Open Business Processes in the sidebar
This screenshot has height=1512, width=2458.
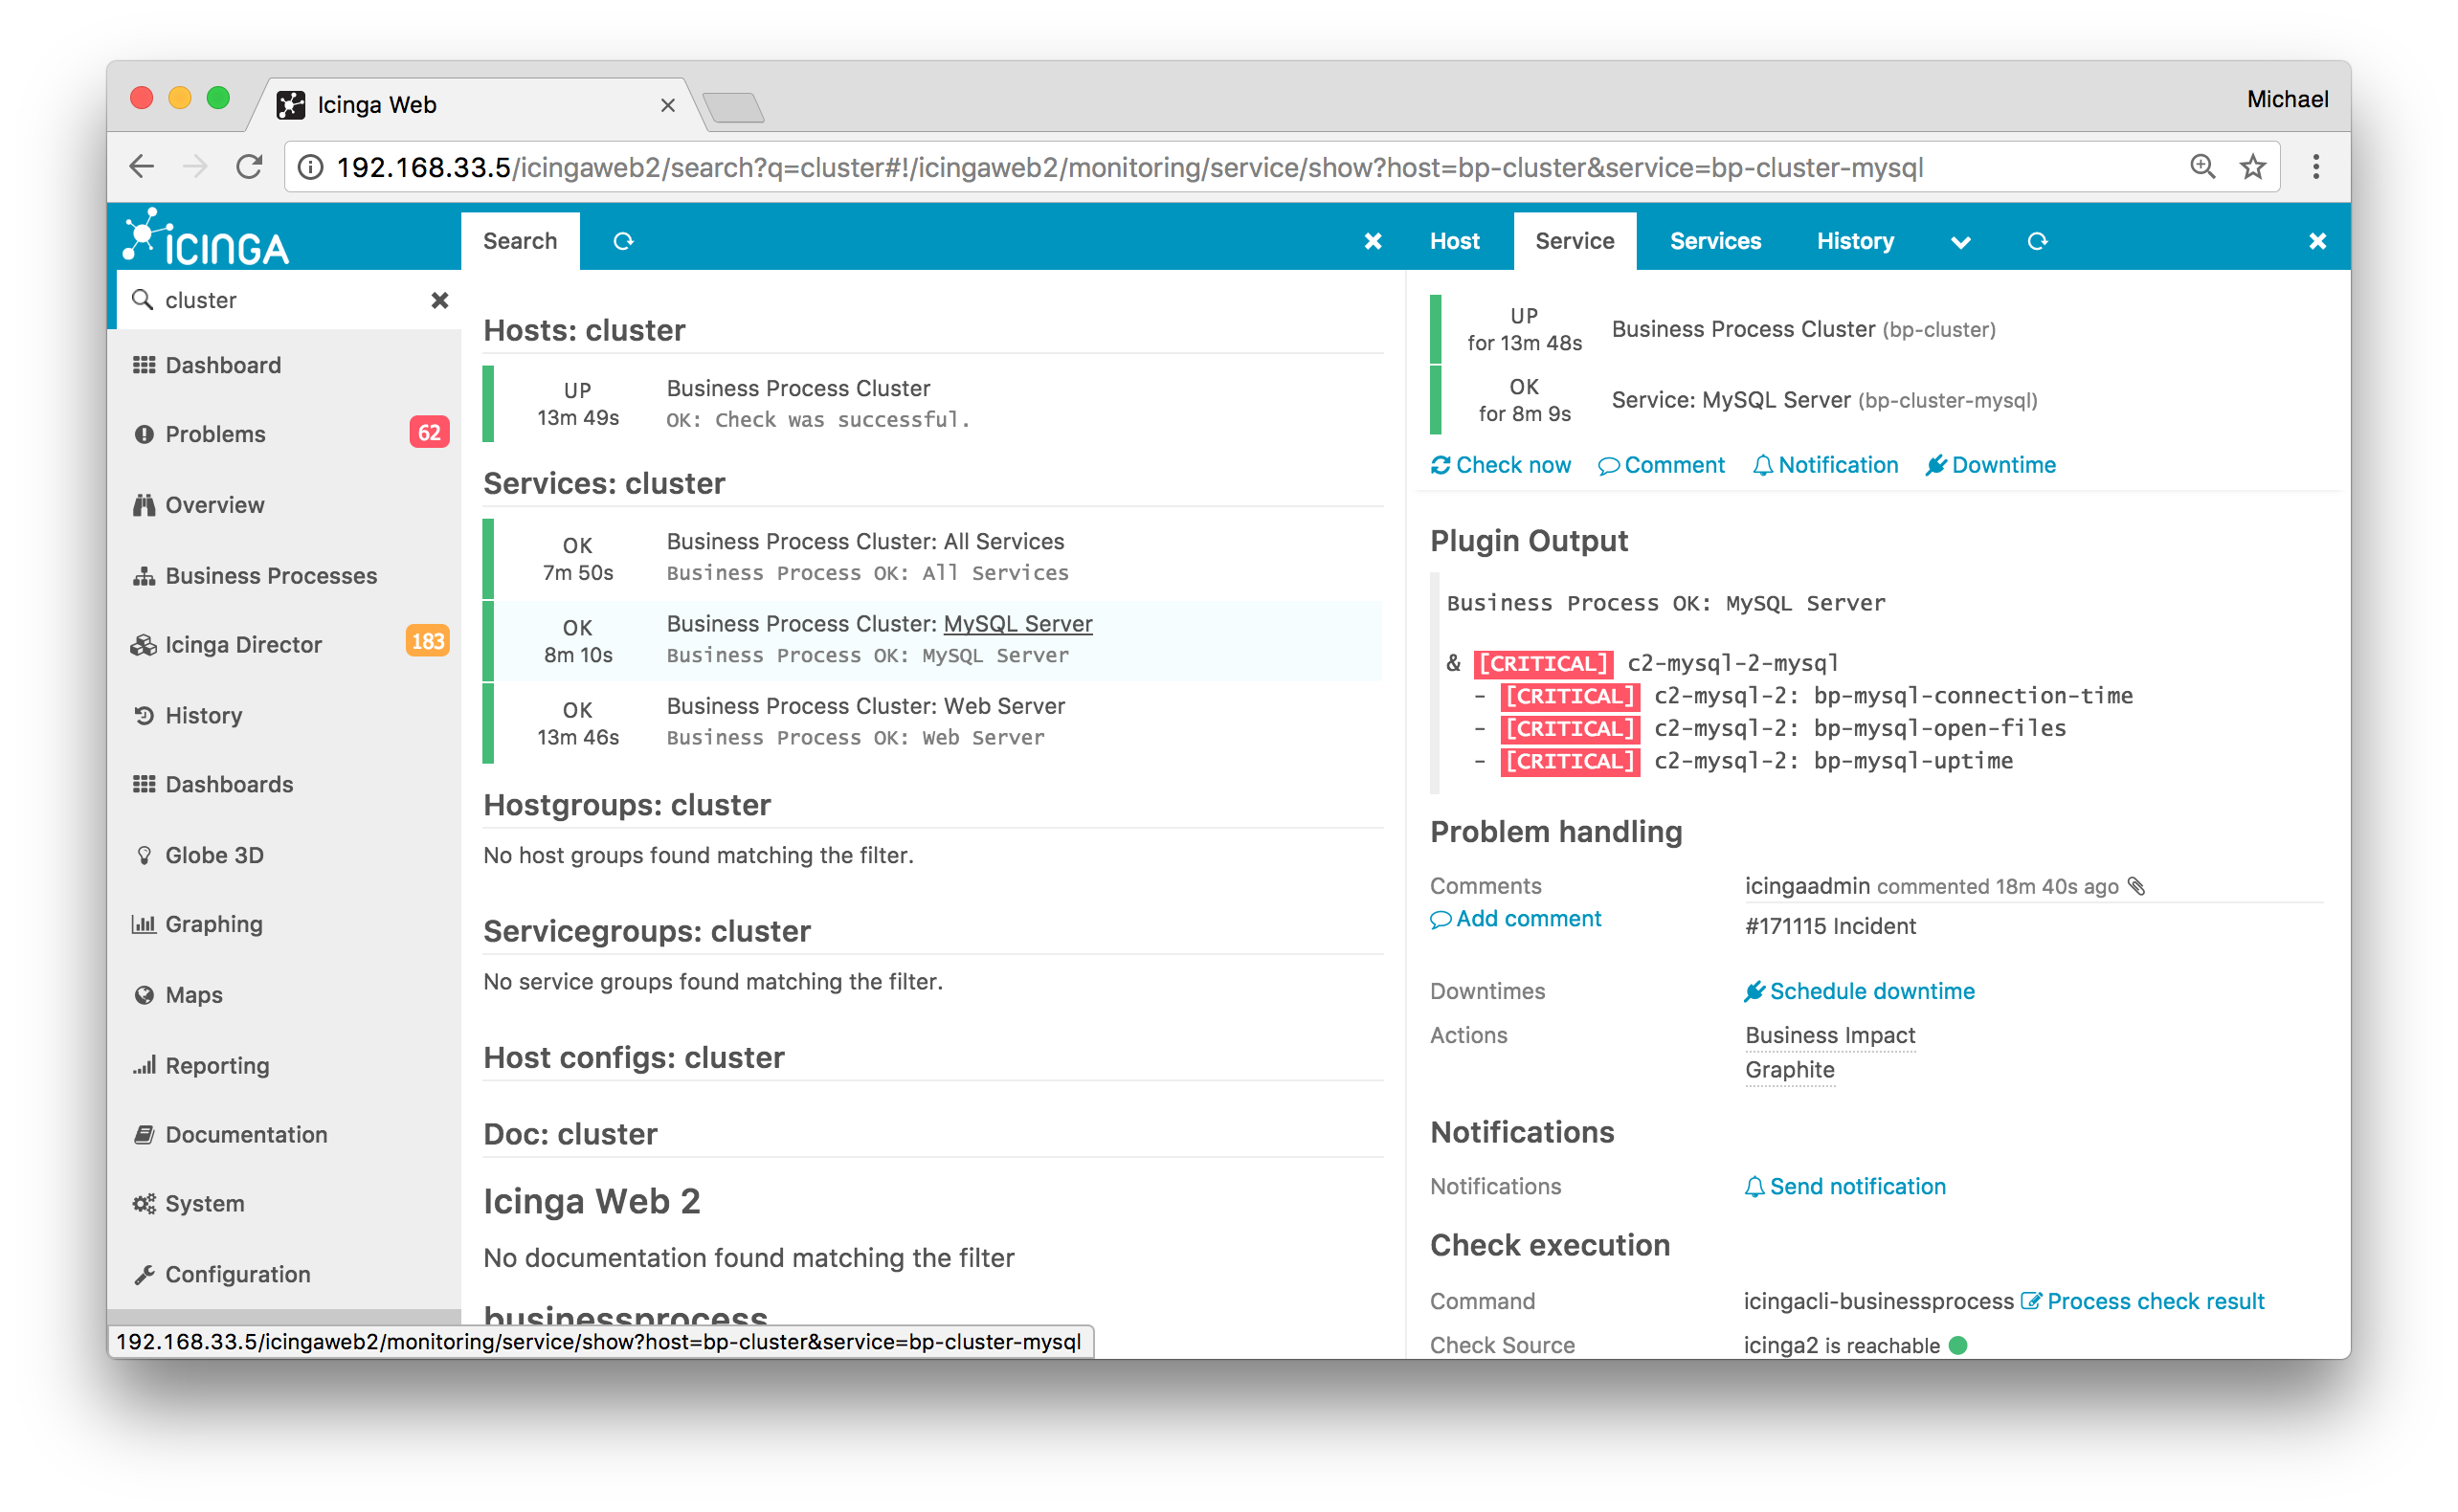pos(284,575)
